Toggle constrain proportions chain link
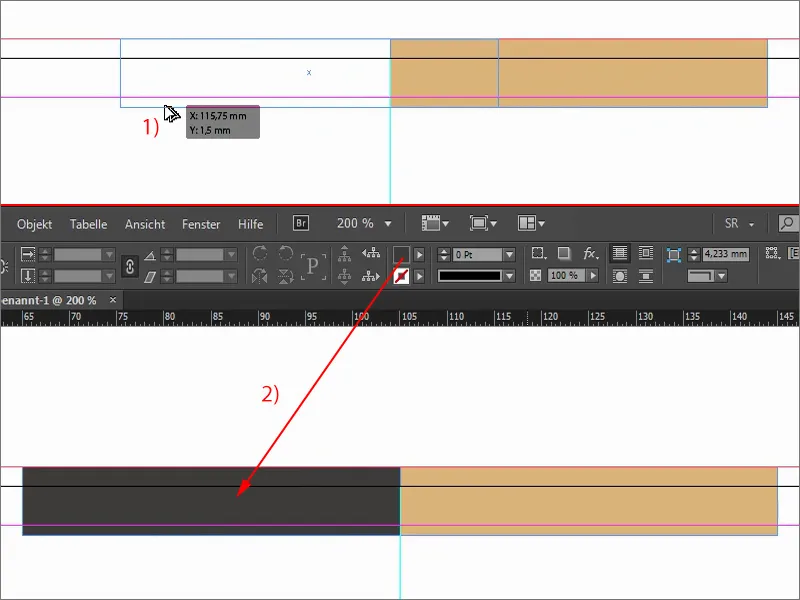The width and height of the screenshot is (800, 600). click(x=130, y=266)
